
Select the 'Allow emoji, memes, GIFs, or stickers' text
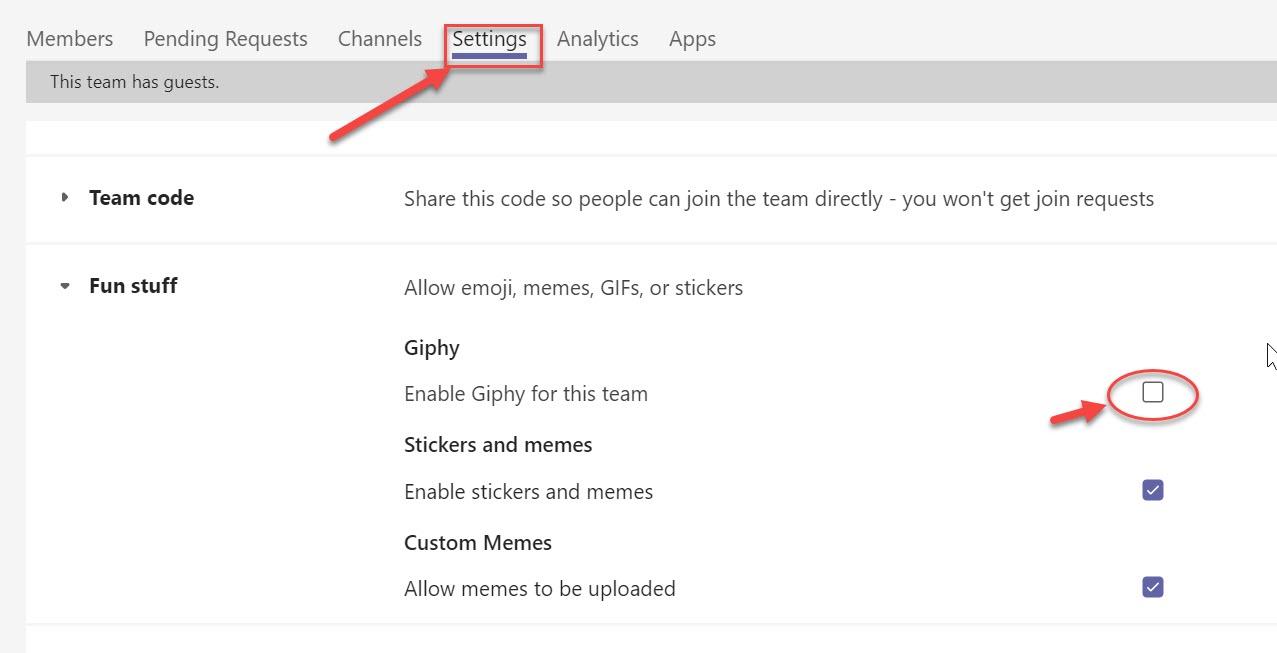573,287
